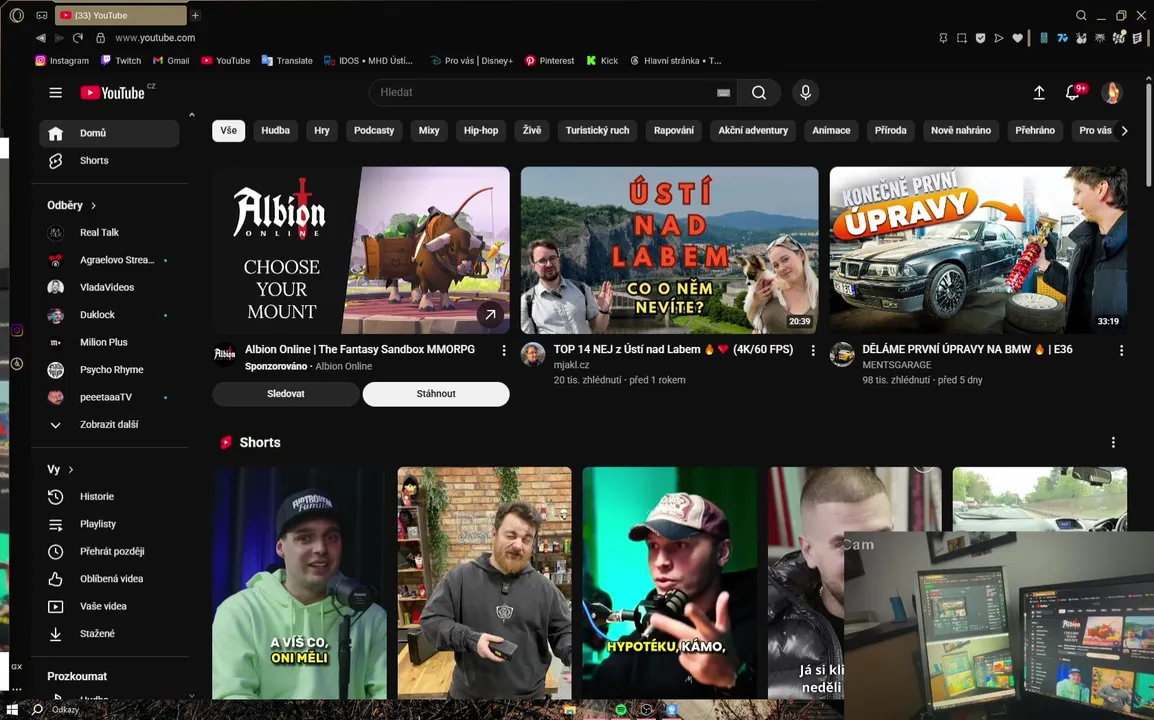Open Duklock channel
This screenshot has height=720, width=1154.
(109, 315)
